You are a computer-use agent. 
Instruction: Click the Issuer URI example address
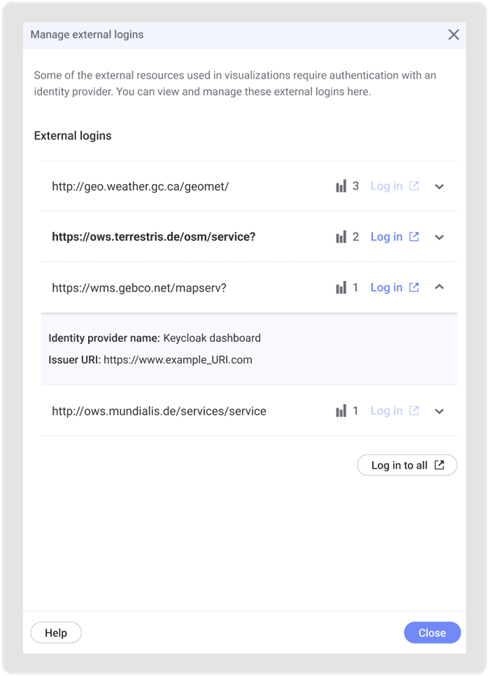pyautogui.click(x=178, y=360)
